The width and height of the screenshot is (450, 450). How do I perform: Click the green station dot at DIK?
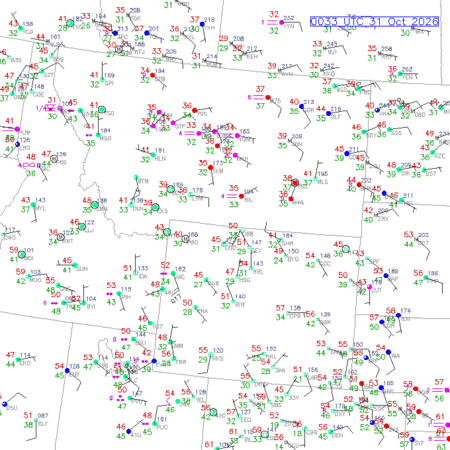point(399,170)
